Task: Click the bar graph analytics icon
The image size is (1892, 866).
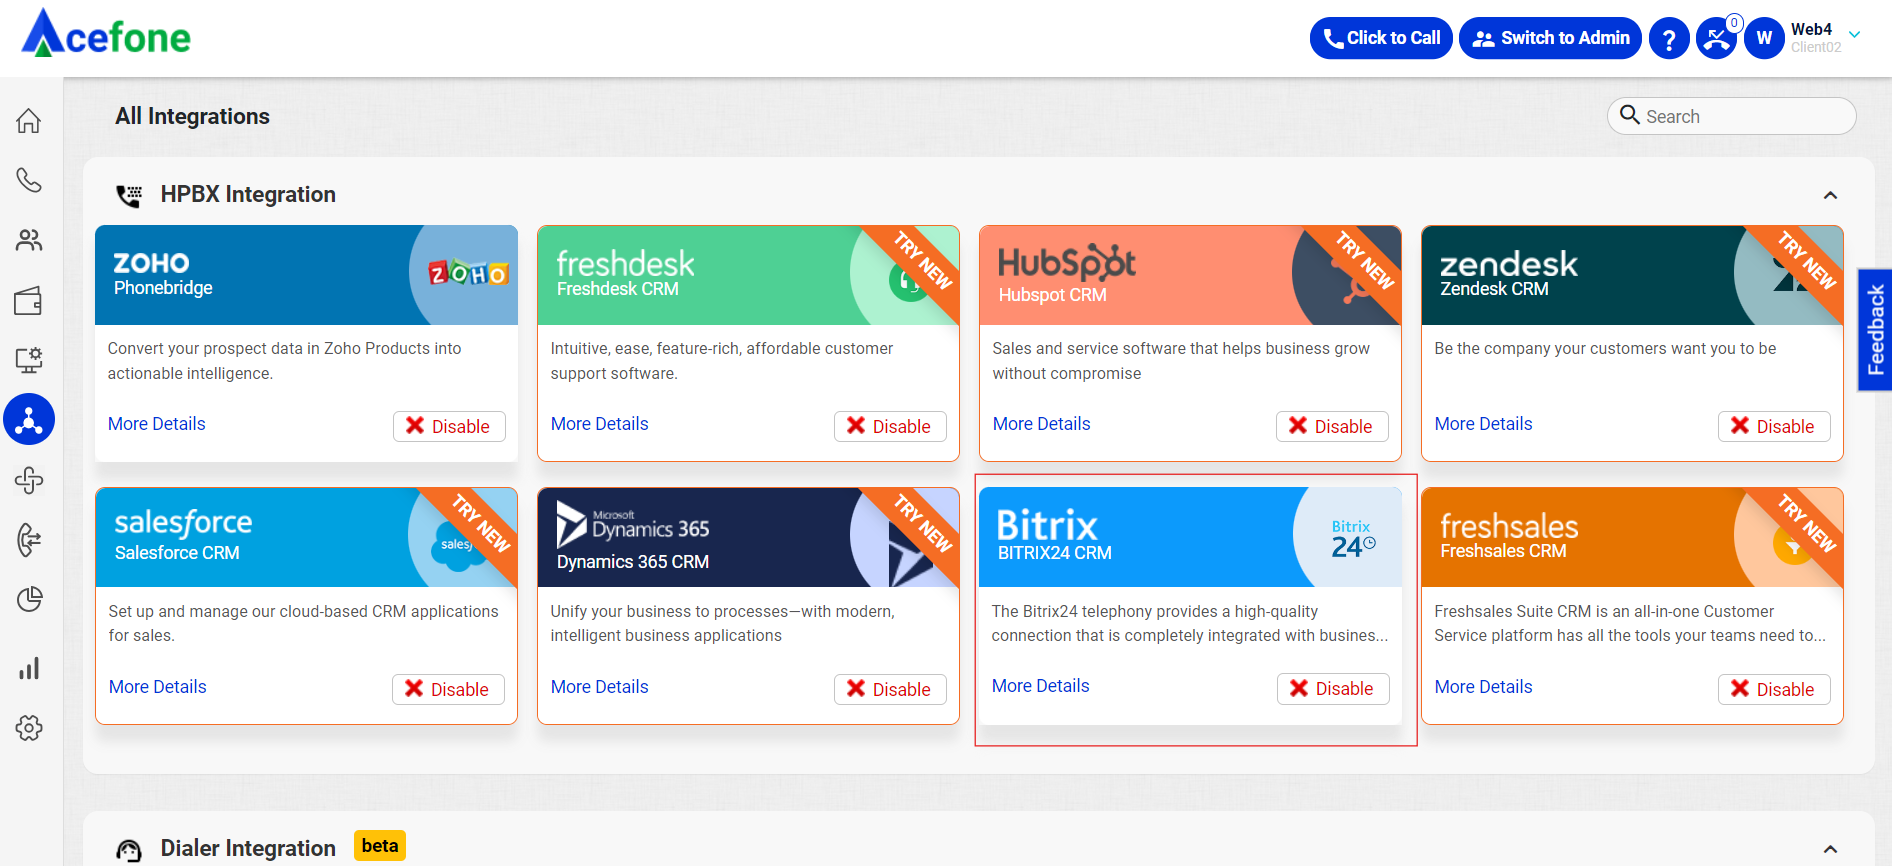Action: [x=29, y=668]
